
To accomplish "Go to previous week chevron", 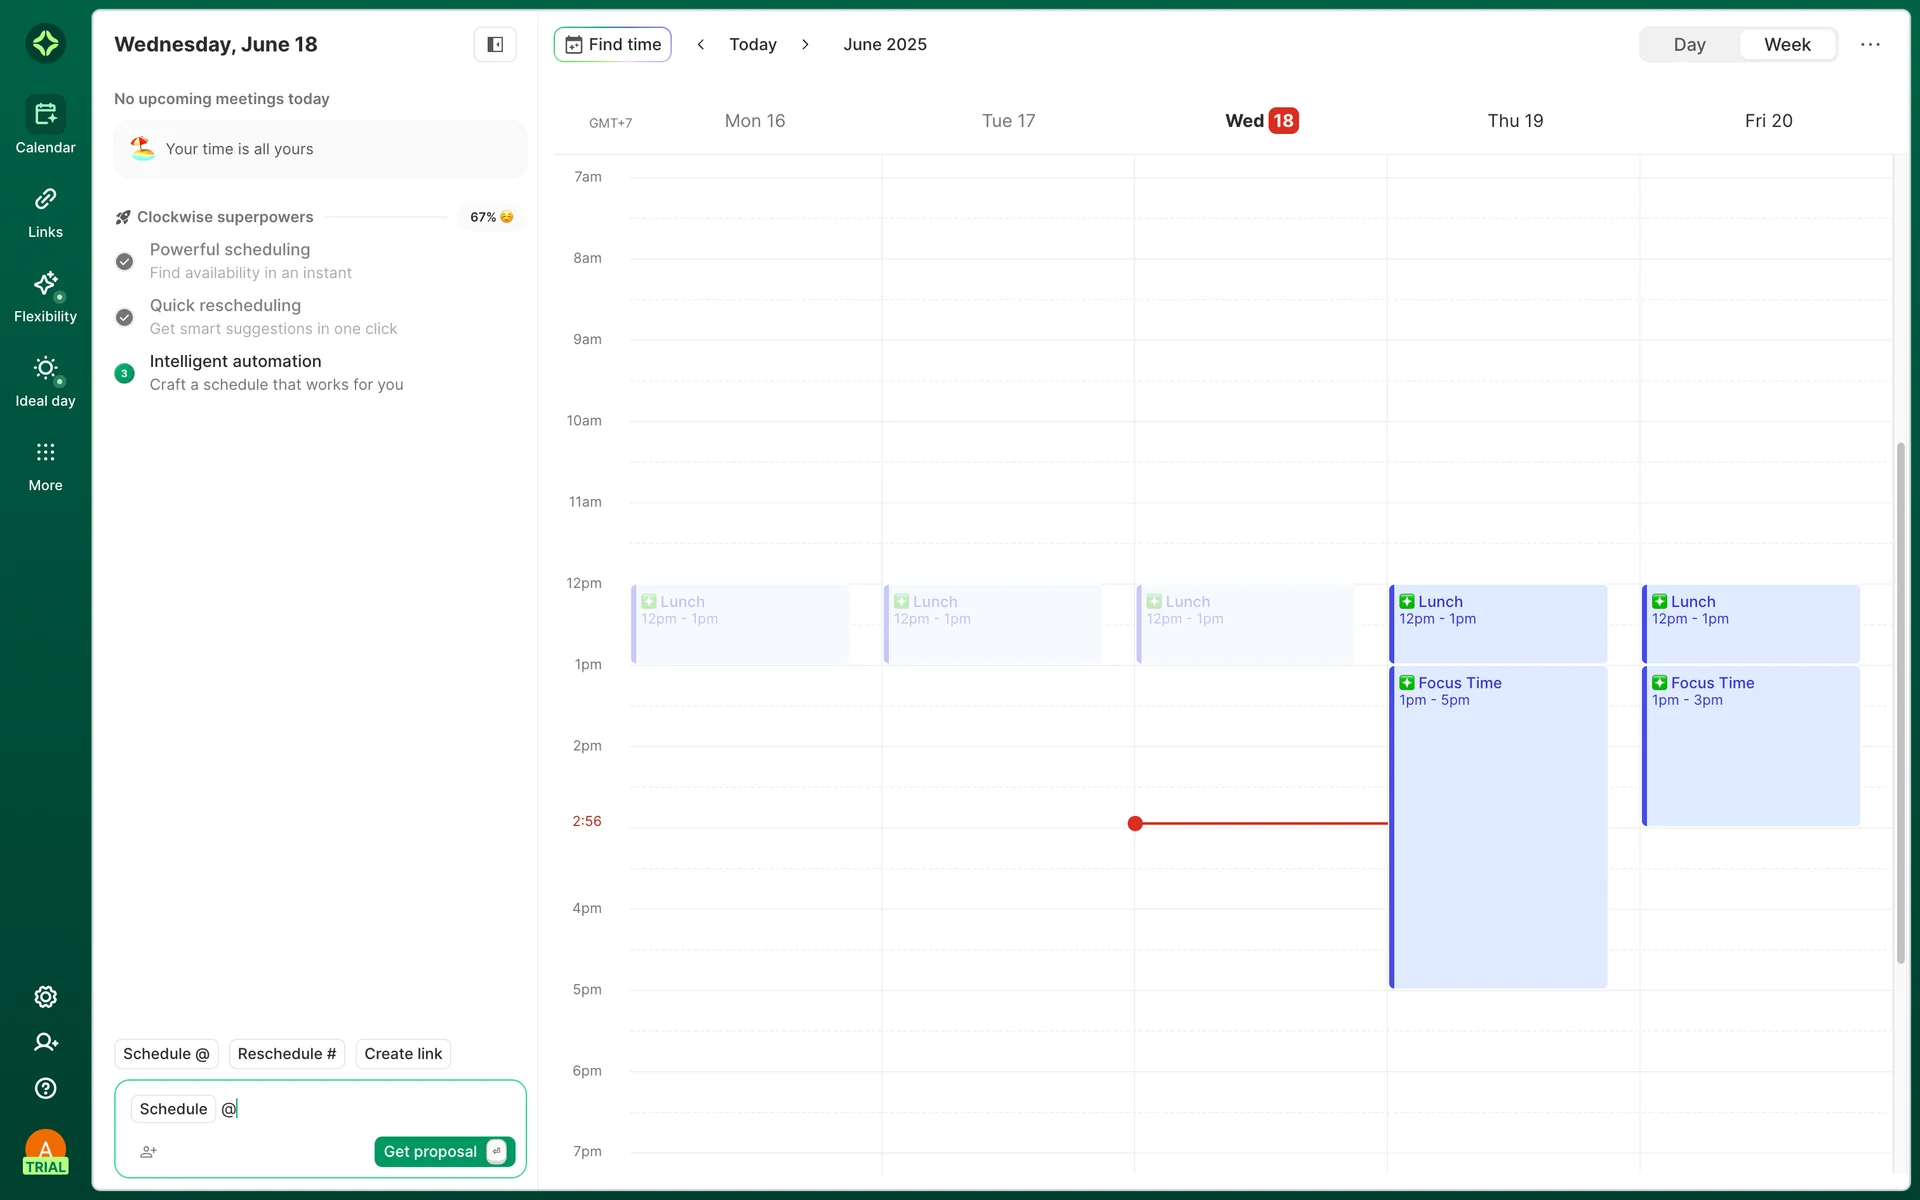I will coord(701,44).
